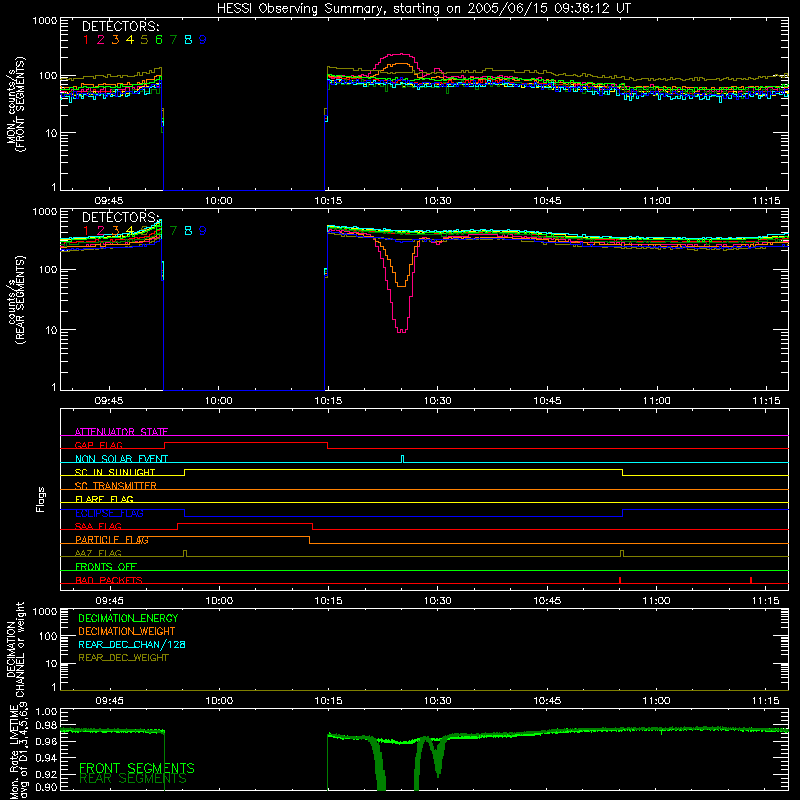Click '11:00' tick label under front segments plot

coord(656,200)
